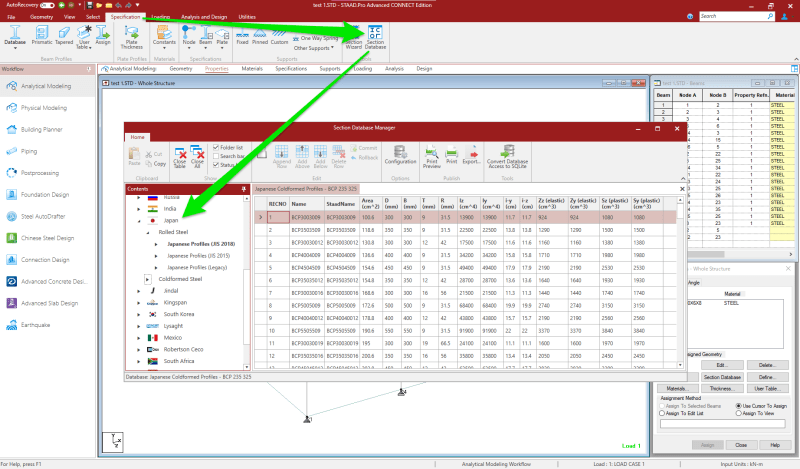800x469 pixels.
Task: Open the Geometry ribbon tab
Action: [x=41, y=17]
